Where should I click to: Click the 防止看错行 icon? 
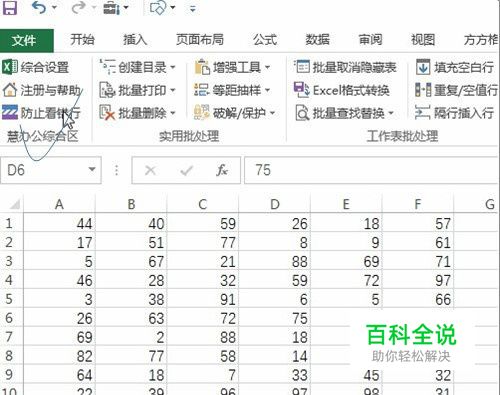click(10, 113)
